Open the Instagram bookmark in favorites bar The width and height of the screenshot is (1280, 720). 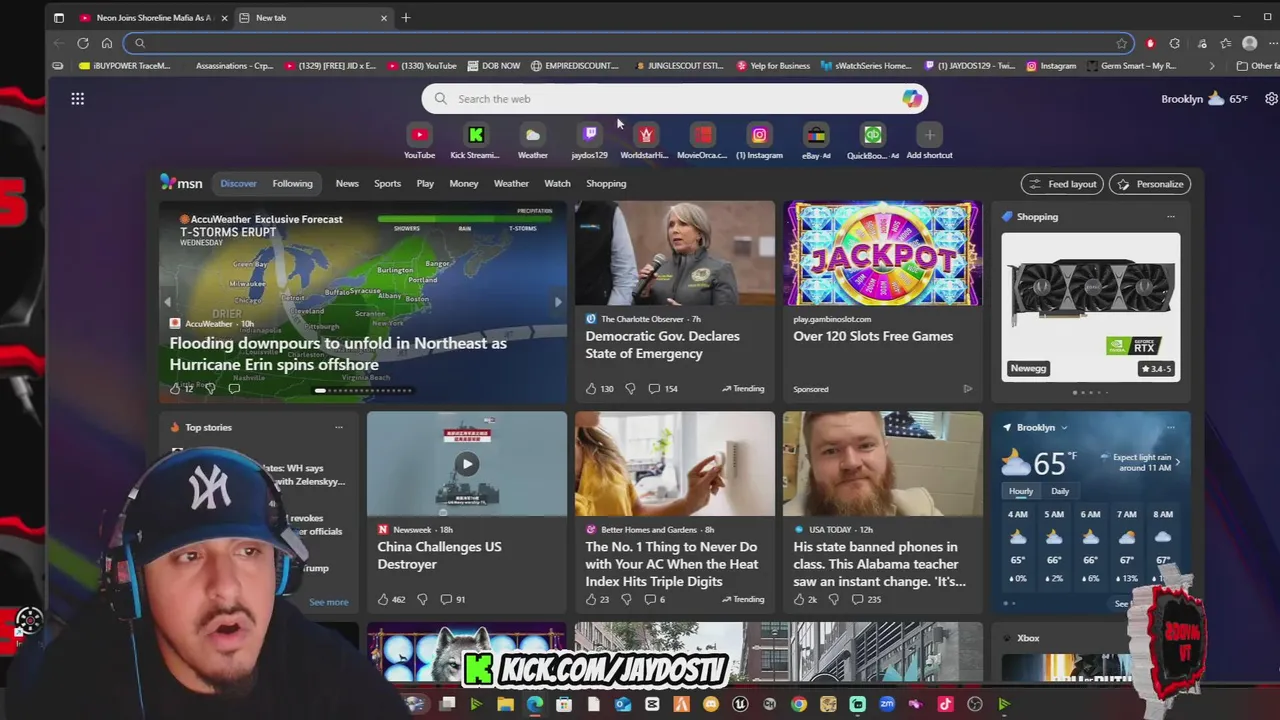(x=1051, y=66)
